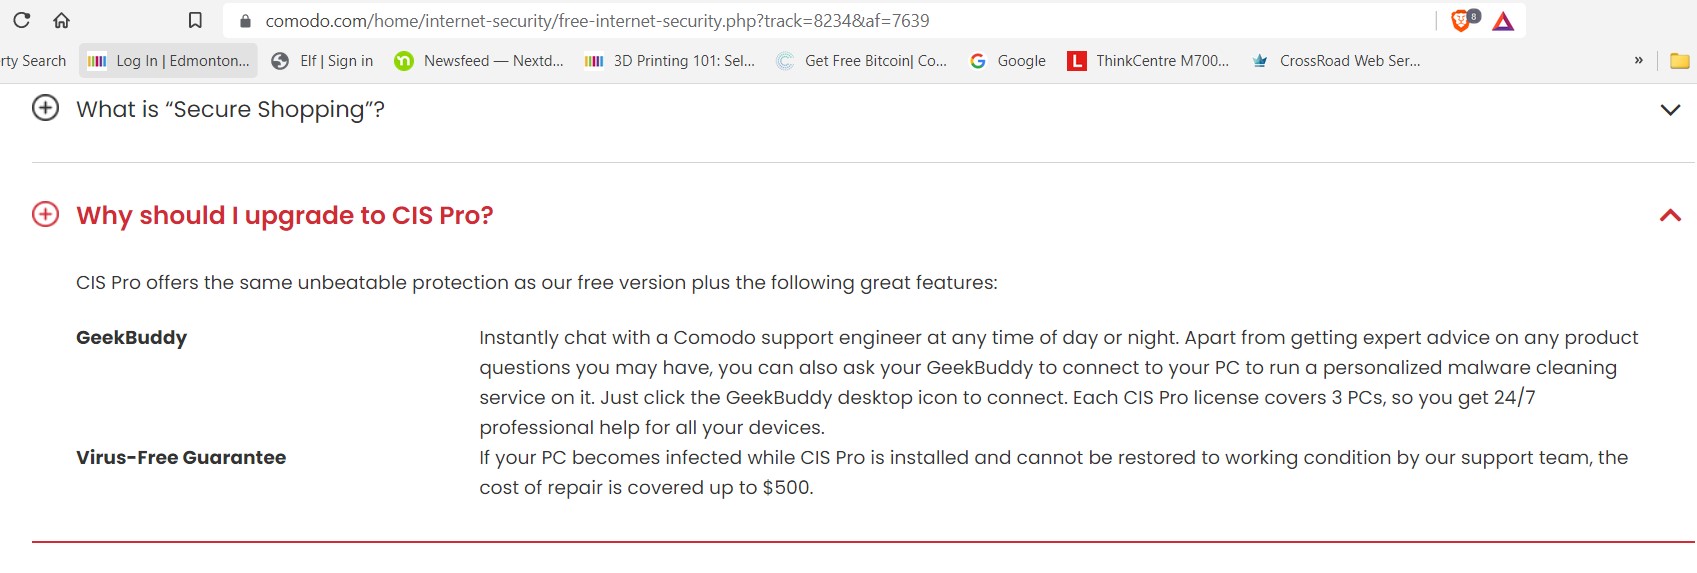Open Newsfeed Nextdoor bookmark
1697x573 pixels.
tap(479, 61)
